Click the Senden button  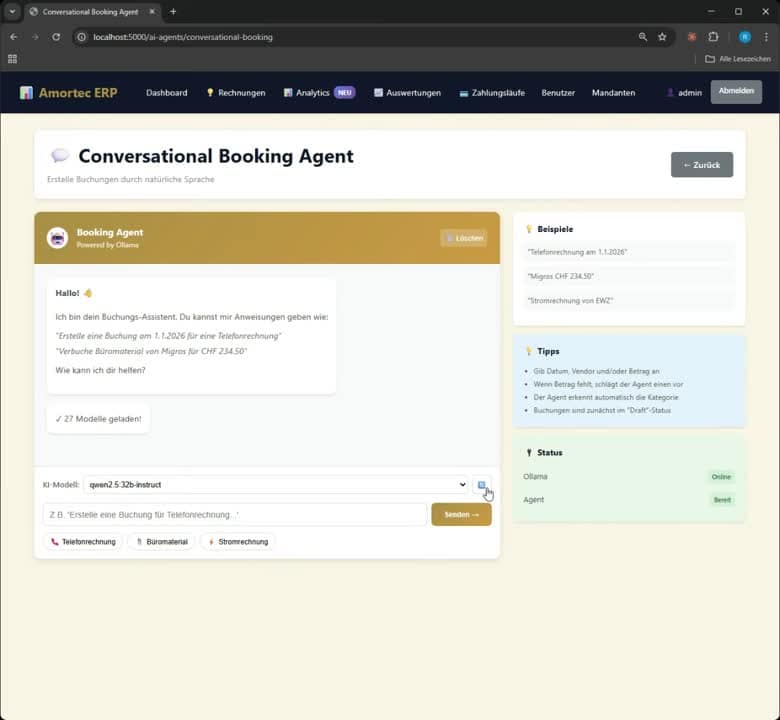tap(461, 514)
